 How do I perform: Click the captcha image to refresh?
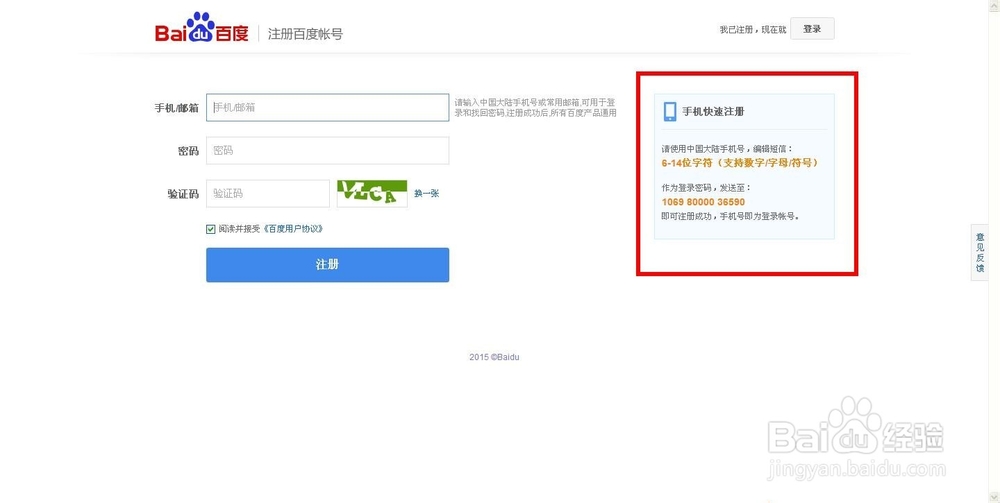pyautogui.click(x=372, y=193)
